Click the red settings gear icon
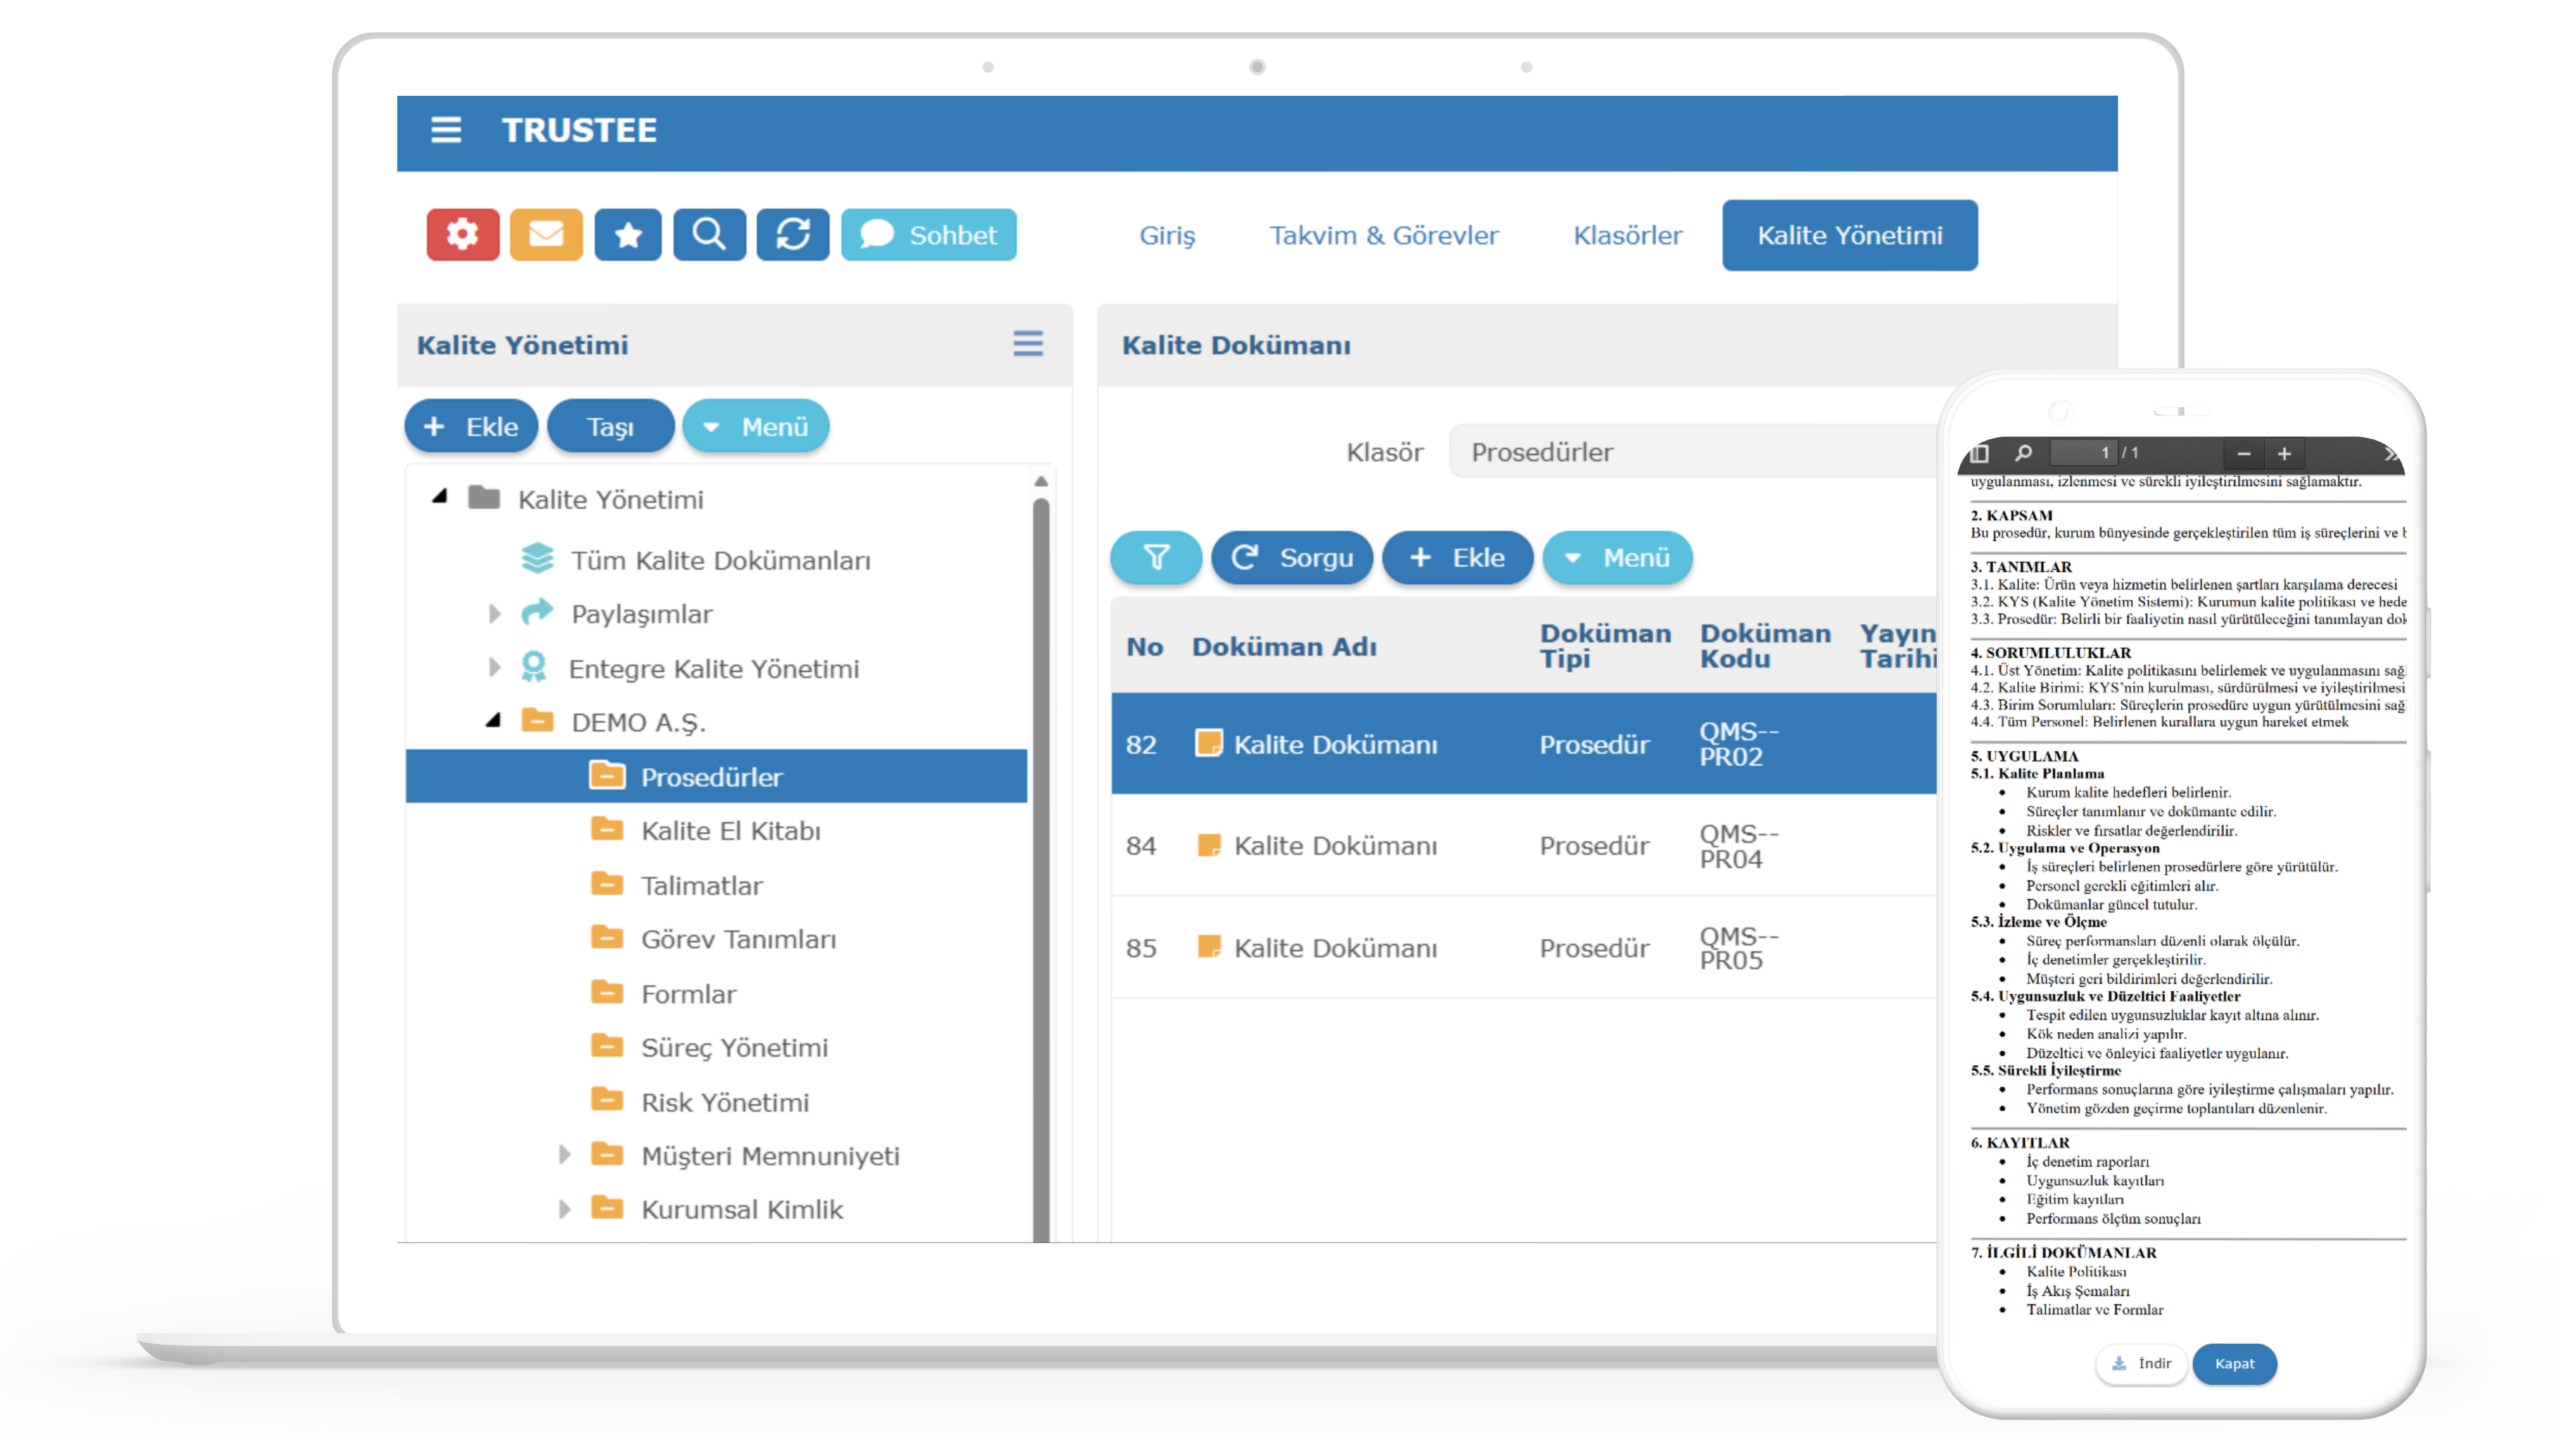This screenshot has height=1440, width=2560. (x=462, y=235)
